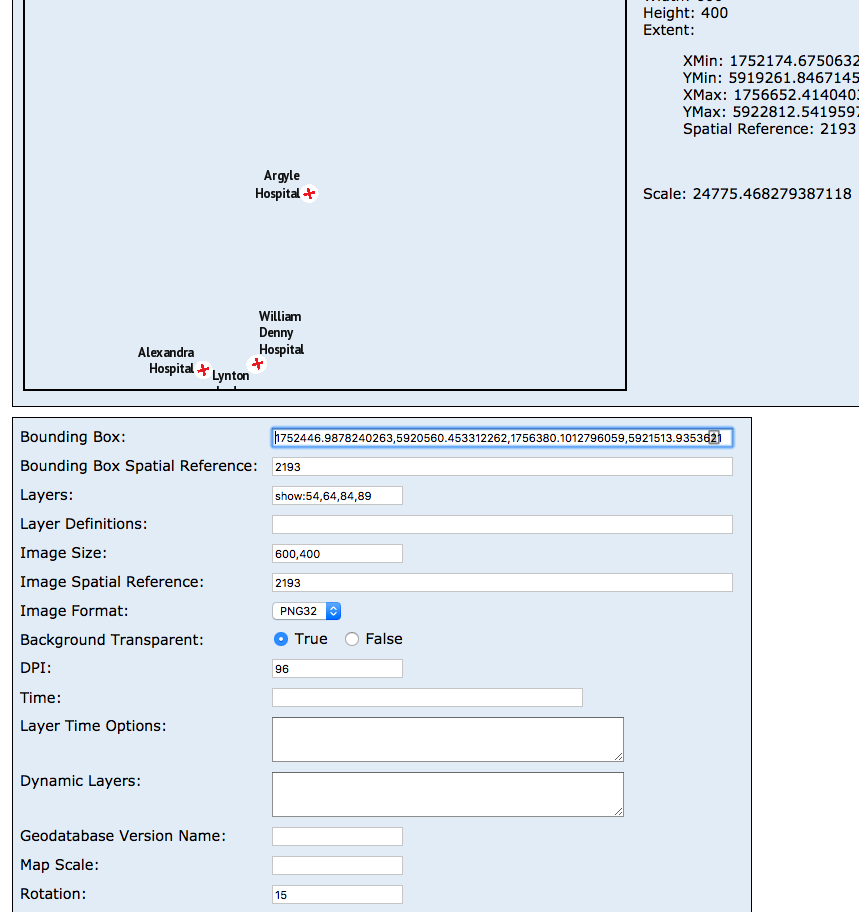Click the YMax extent value
The width and height of the screenshot is (859, 912).
coord(796,112)
